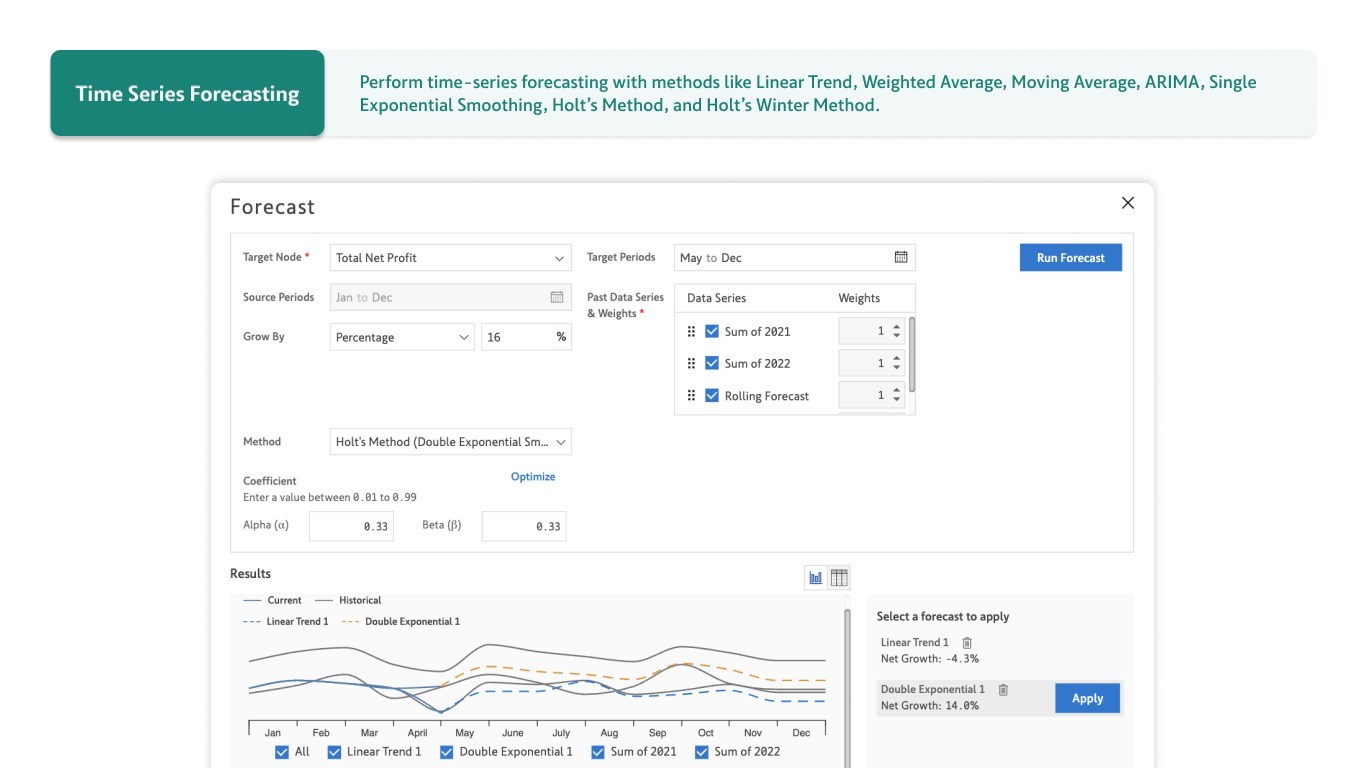Grab the Rolling Forecast drag handle
The height and width of the screenshot is (768, 1366).
click(x=691, y=396)
